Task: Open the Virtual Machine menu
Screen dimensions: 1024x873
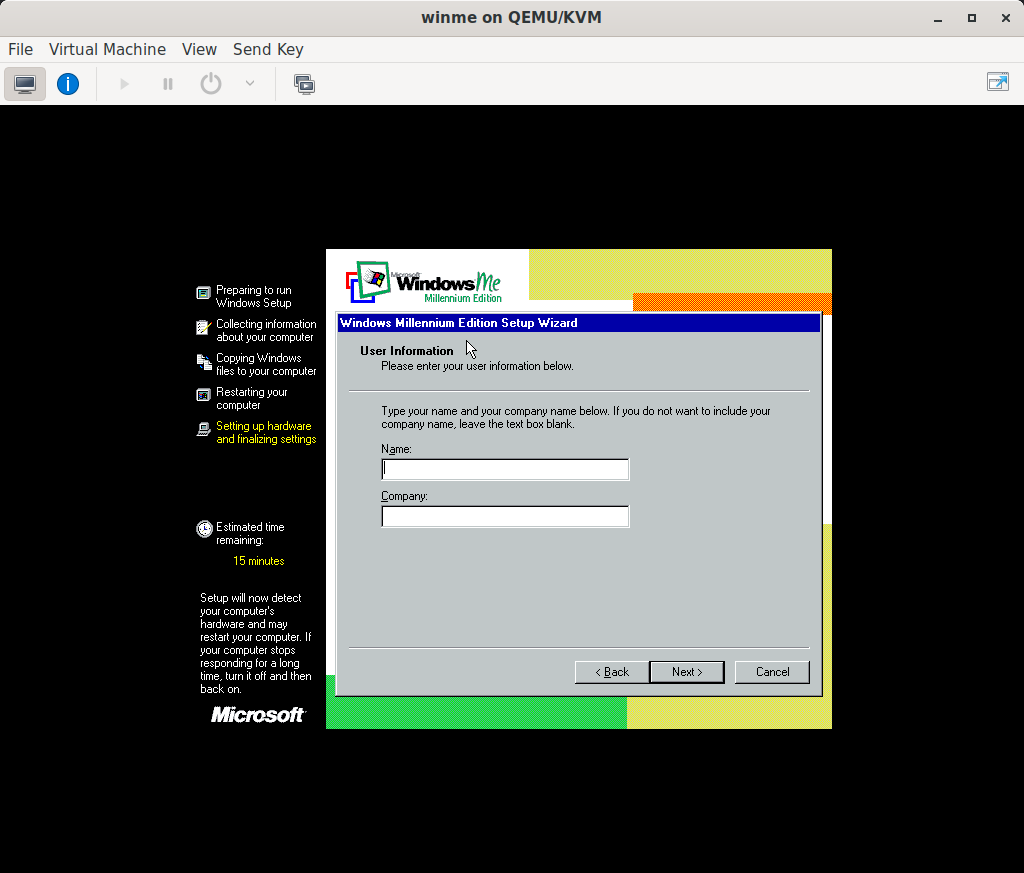Action: coord(107,50)
